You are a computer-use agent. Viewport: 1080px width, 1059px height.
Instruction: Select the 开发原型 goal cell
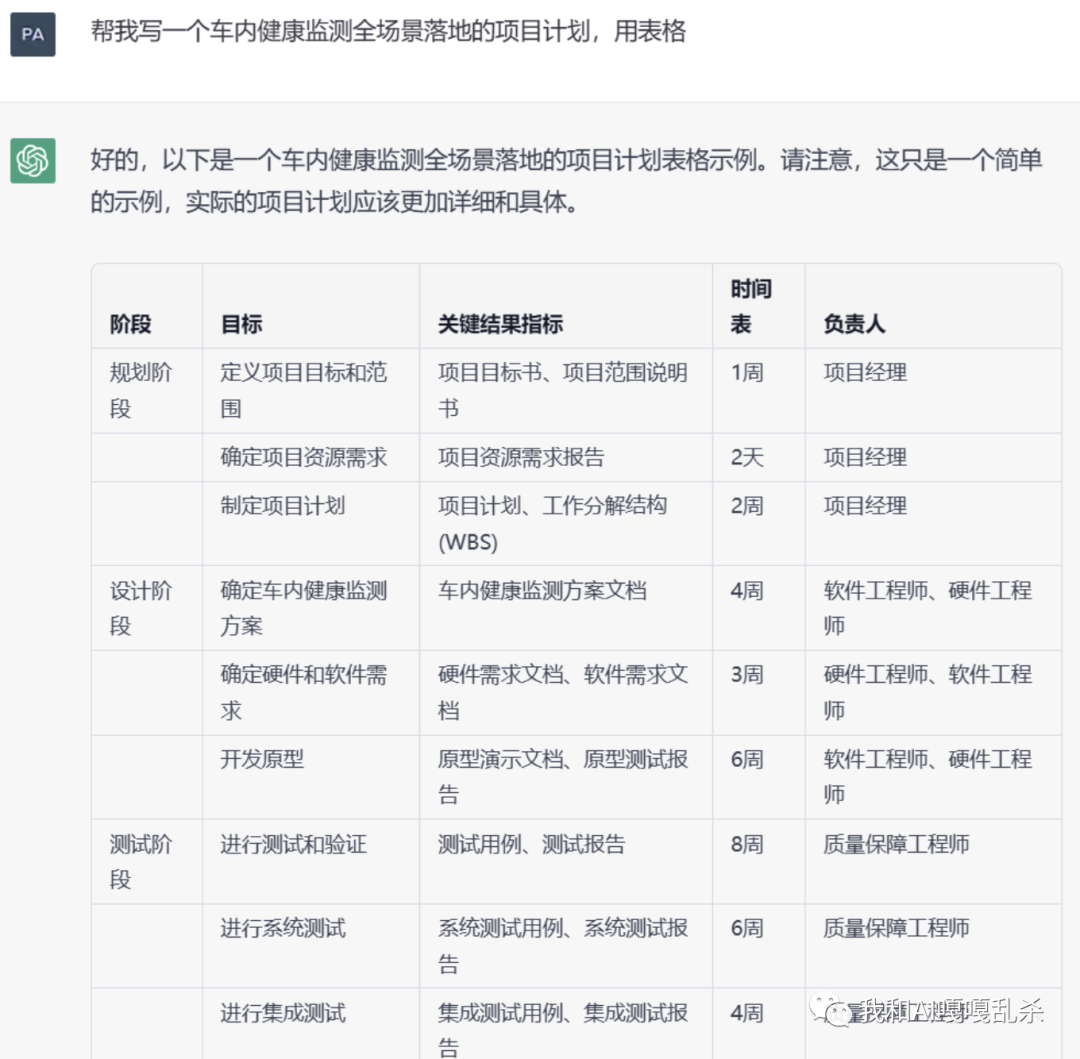coord(262,760)
